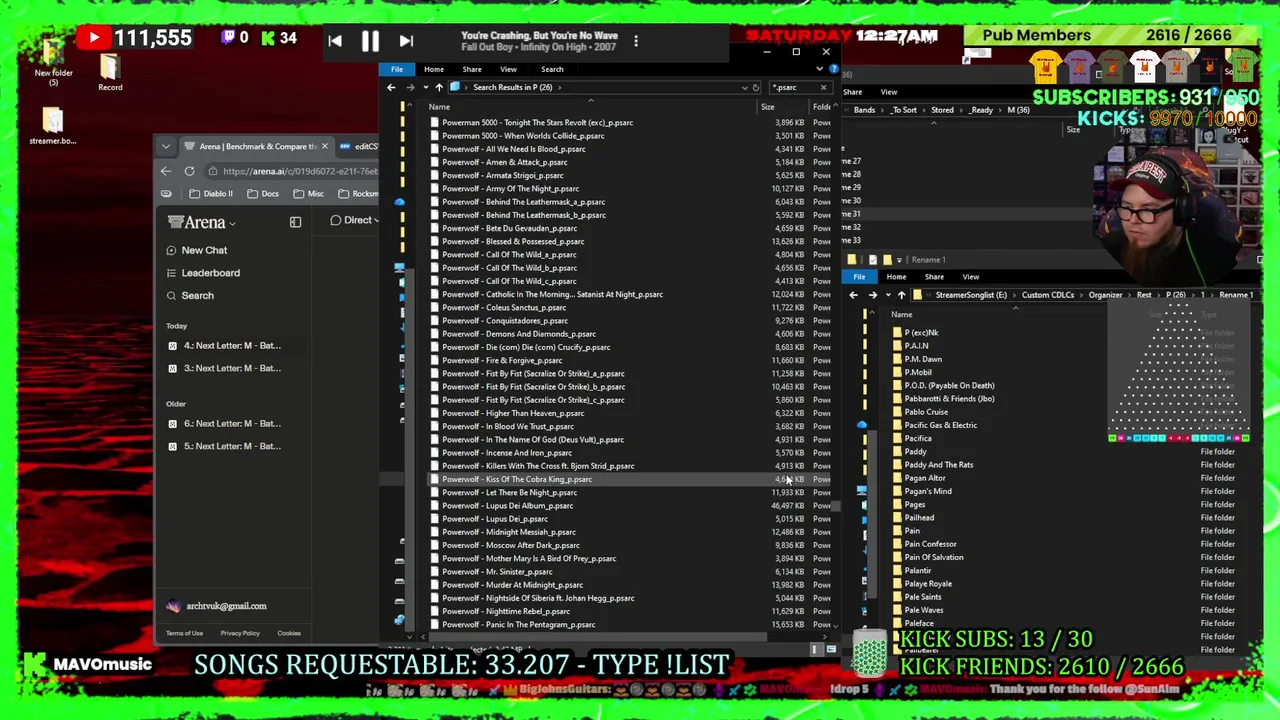Switch to large icons view in search Explorer
1280x720 pixels.
[x=831, y=650]
